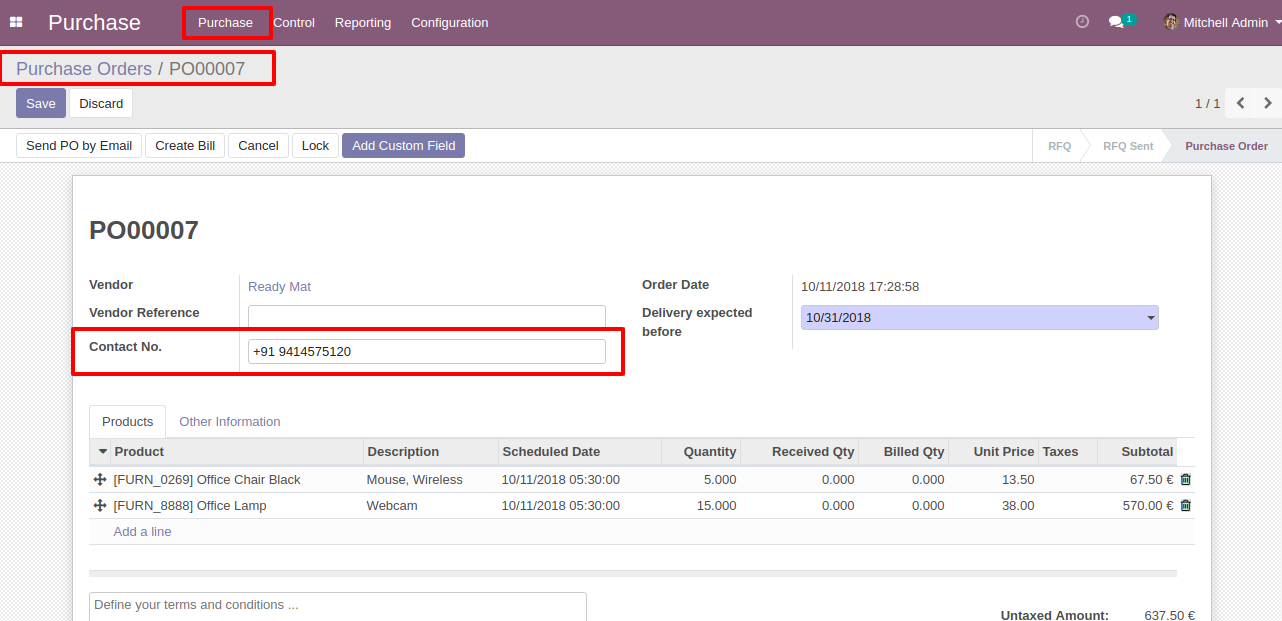Click the quantity 5.000 cell
This screenshot has width=1282, height=621.
point(701,480)
